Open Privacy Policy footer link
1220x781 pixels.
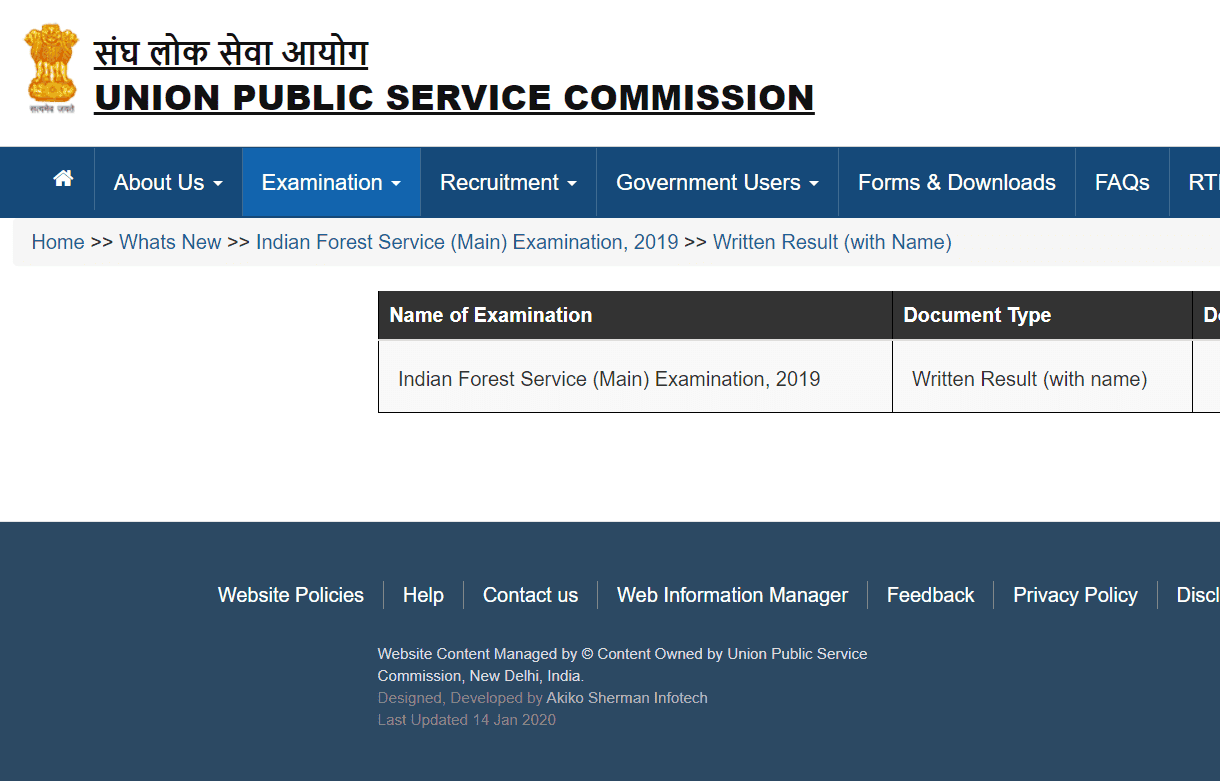pyautogui.click(x=1075, y=595)
